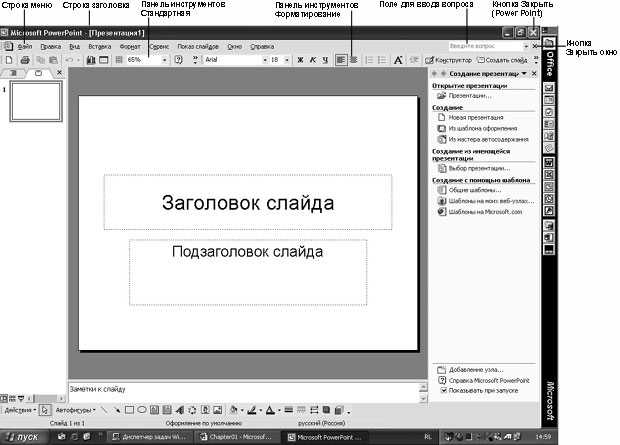Open the Презентации... link in task pane

470,96
